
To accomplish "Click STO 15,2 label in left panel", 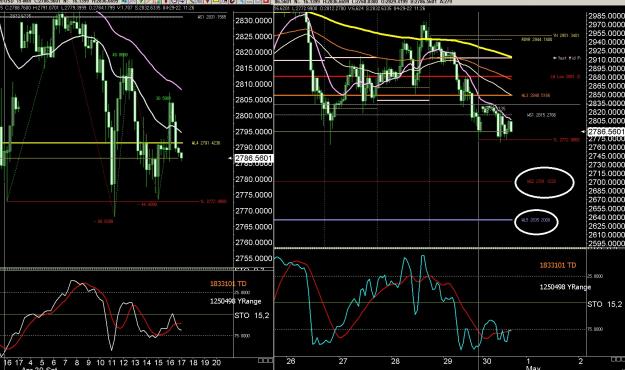I will [x=252, y=316].
